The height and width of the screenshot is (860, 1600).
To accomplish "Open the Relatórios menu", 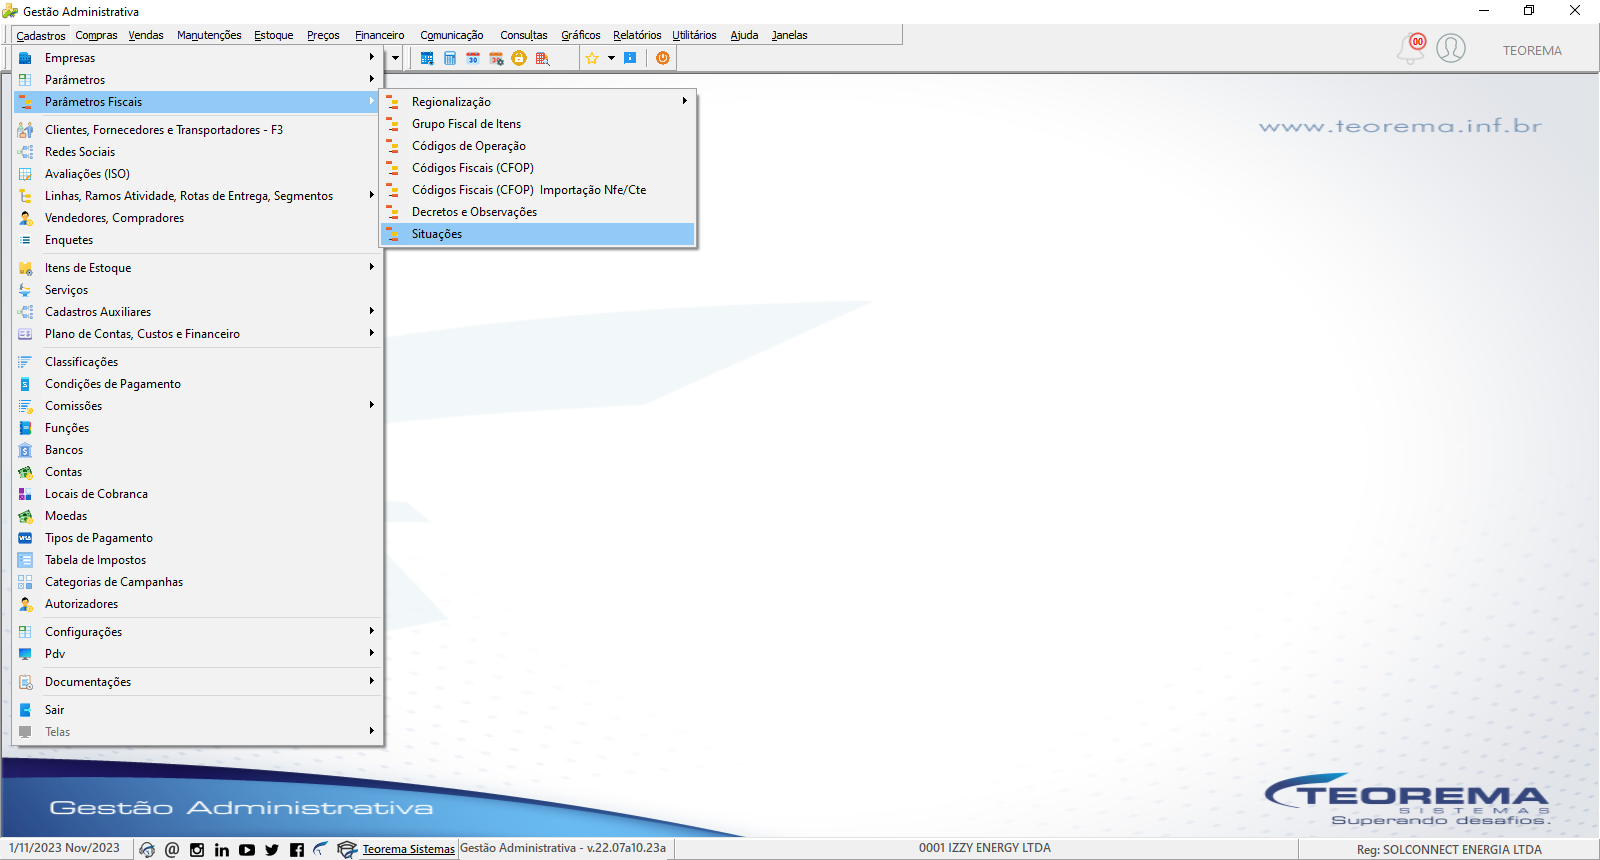I will (637, 35).
